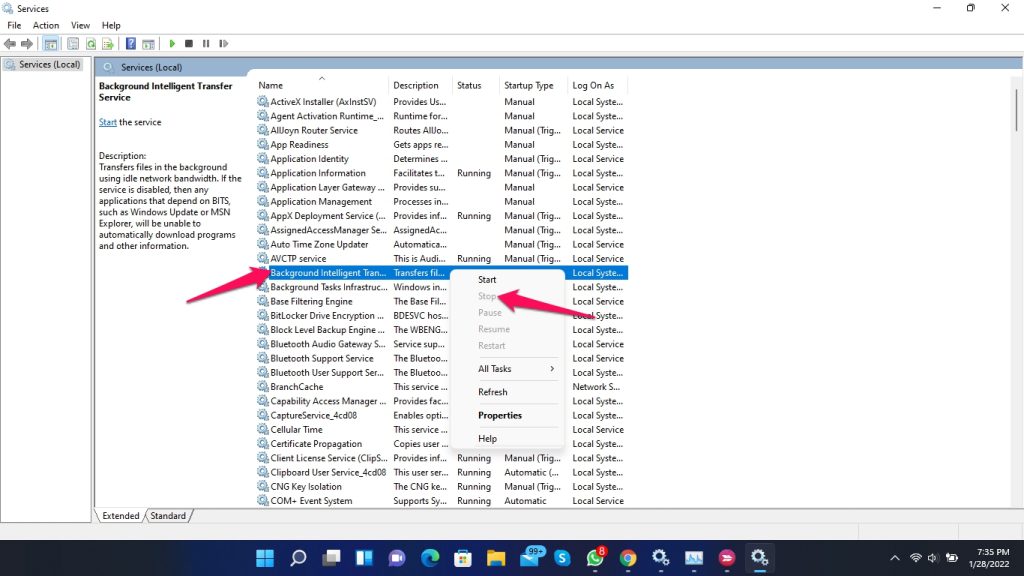The image size is (1024, 576).
Task: Click the Back arrow in the toolbar
Action: 10,44
